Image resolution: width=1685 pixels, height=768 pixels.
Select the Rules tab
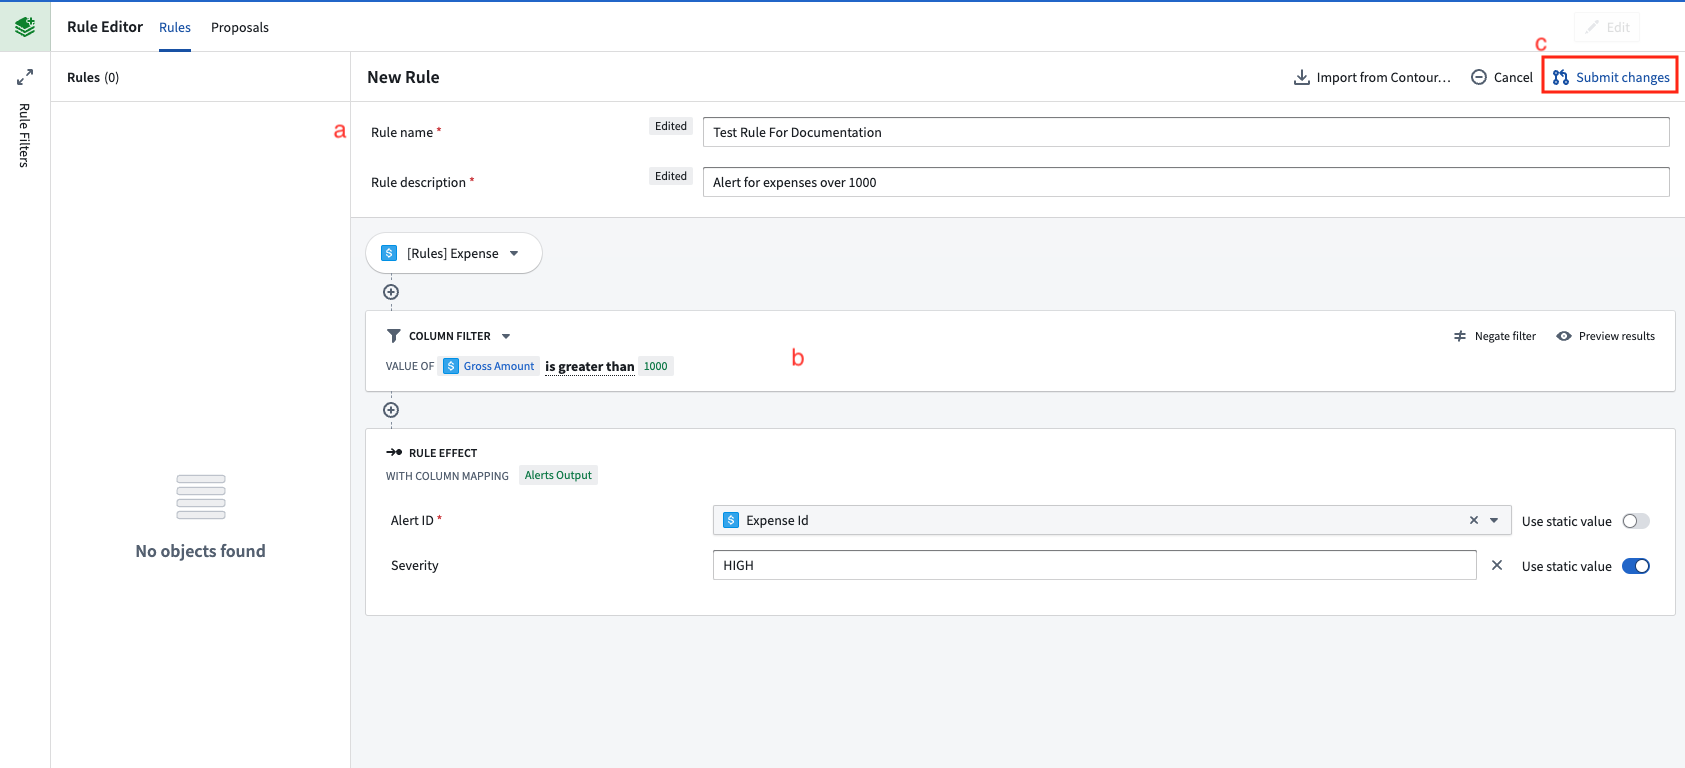175,27
